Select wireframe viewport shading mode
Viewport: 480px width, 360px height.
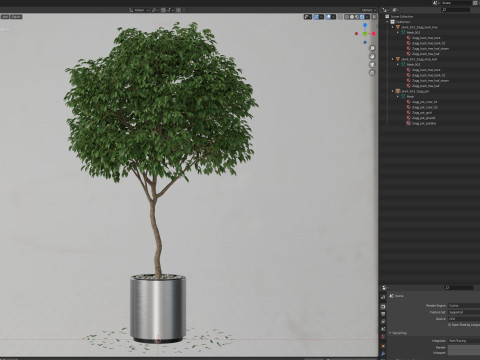(347, 17)
